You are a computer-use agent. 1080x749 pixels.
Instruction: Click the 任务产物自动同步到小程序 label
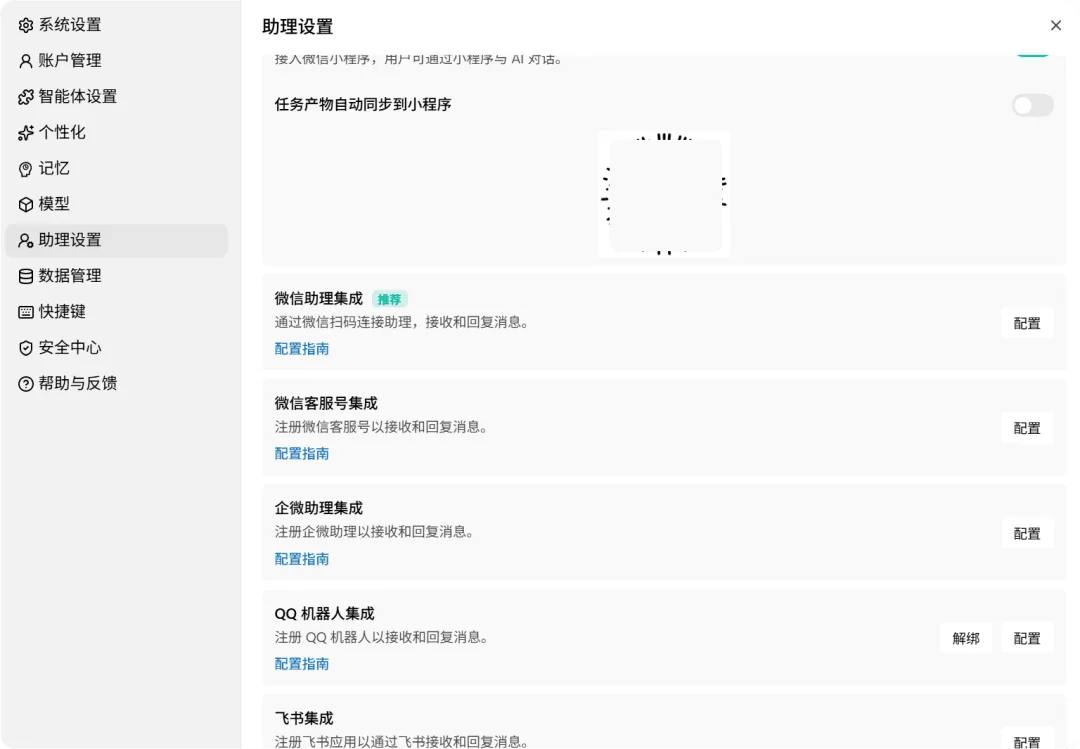pos(363,104)
